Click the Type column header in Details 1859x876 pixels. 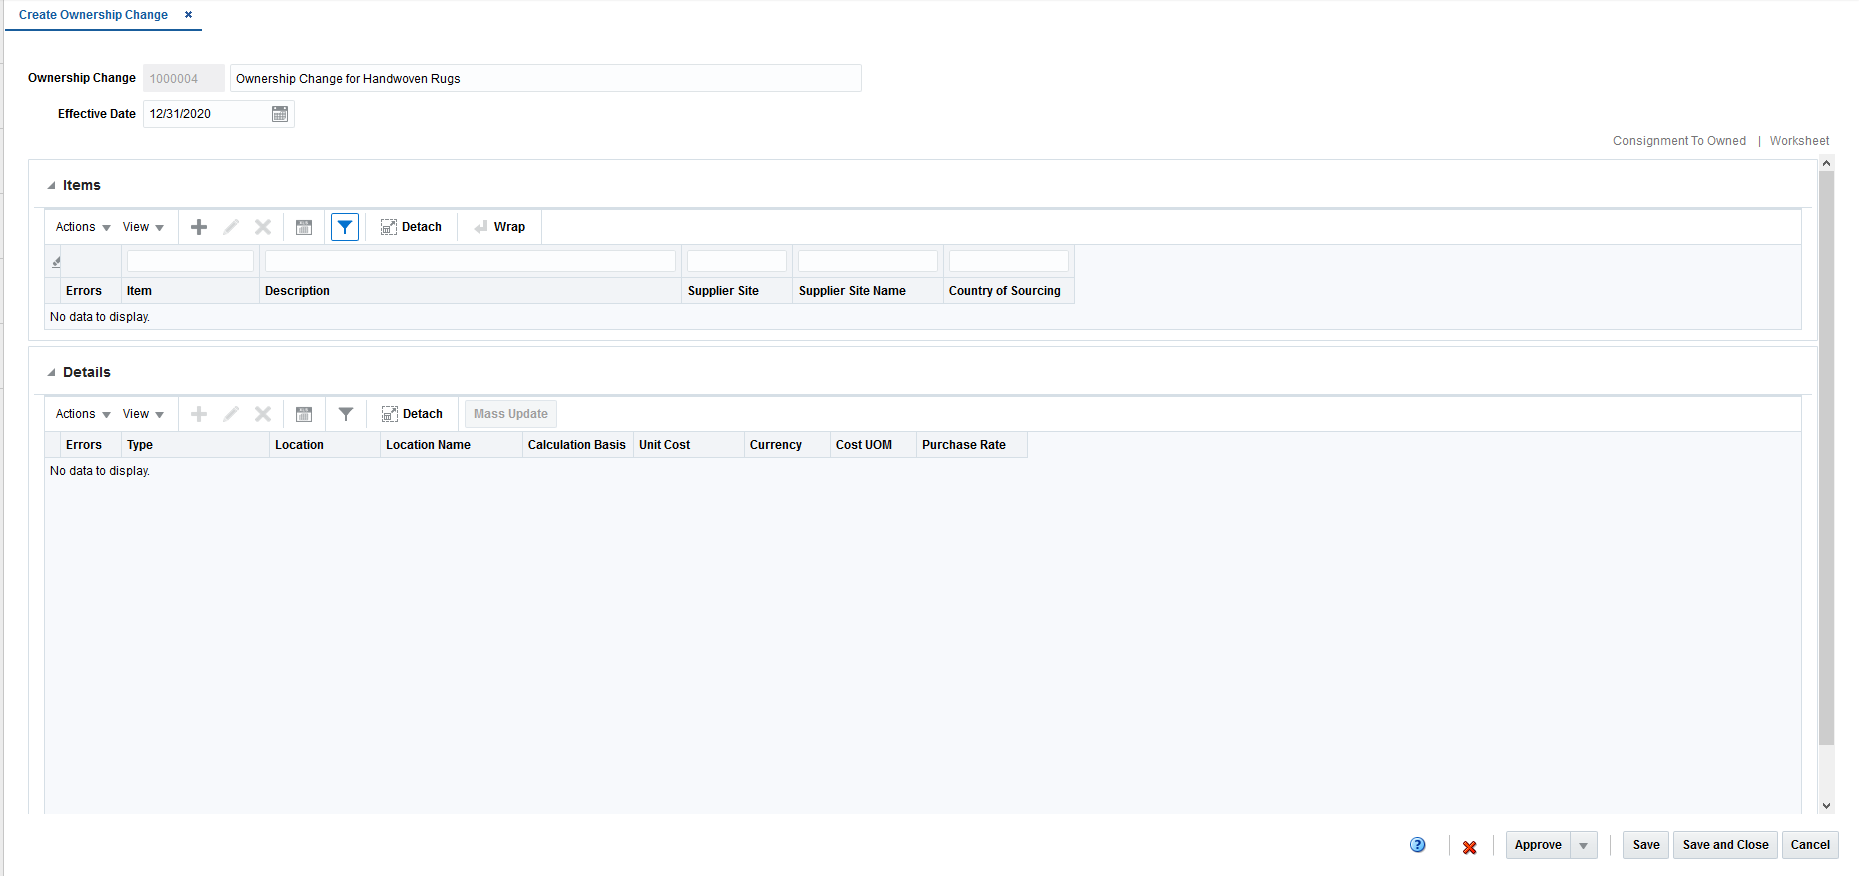[x=195, y=445]
